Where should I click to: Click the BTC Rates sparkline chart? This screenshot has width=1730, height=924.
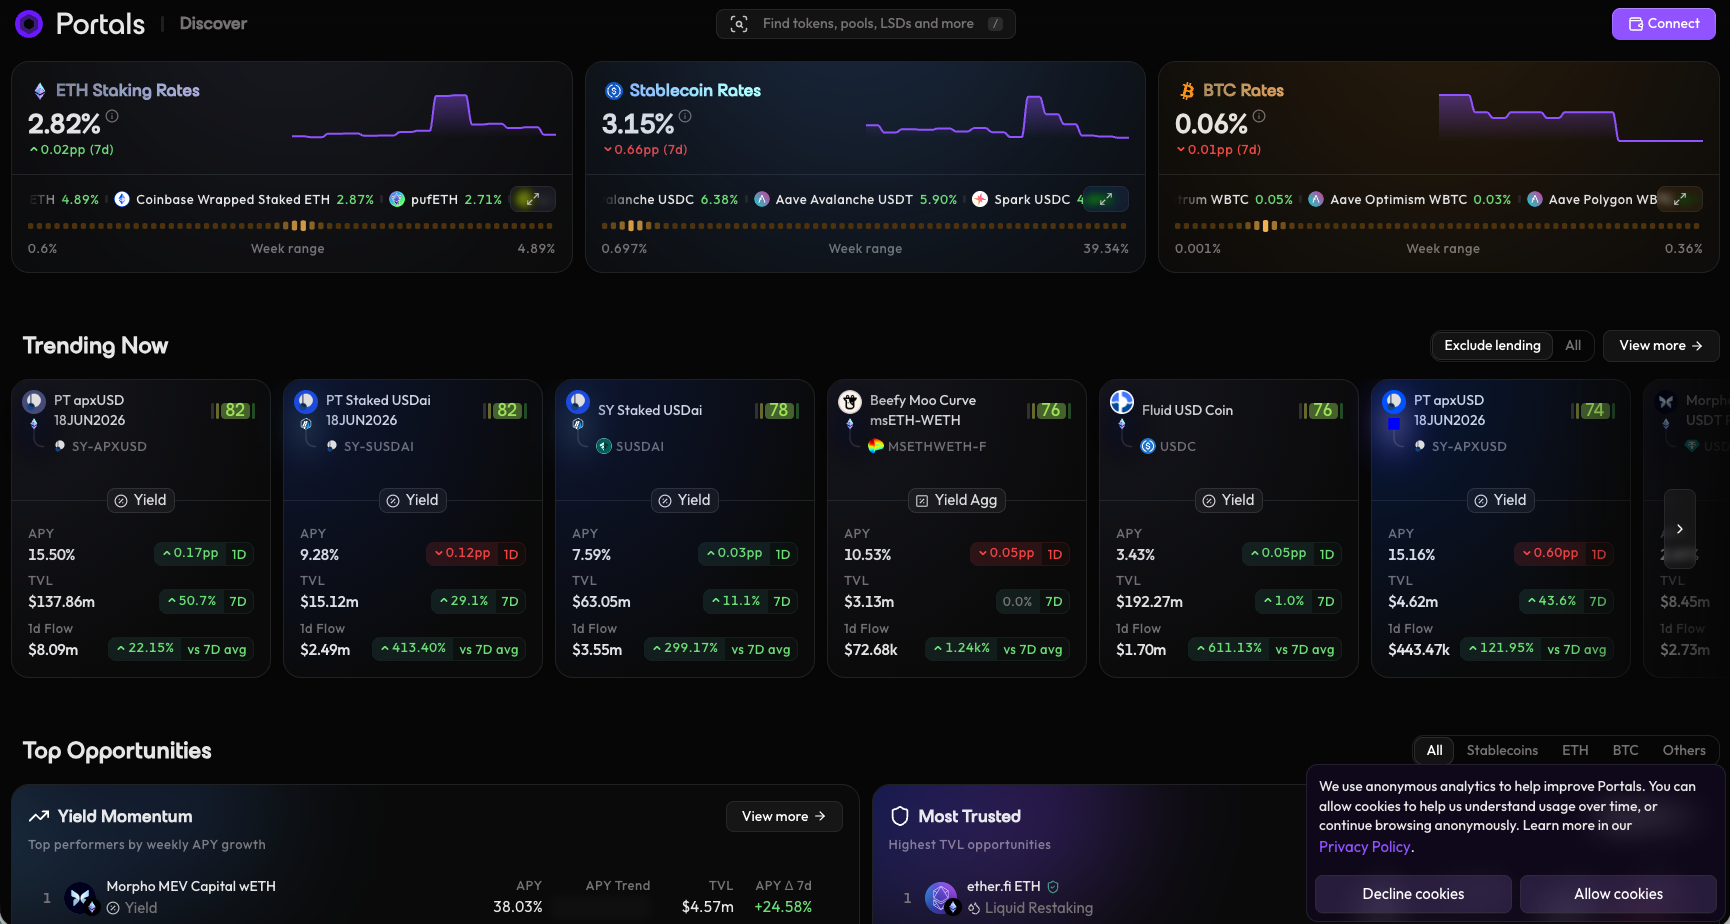tap(1571, 117)
